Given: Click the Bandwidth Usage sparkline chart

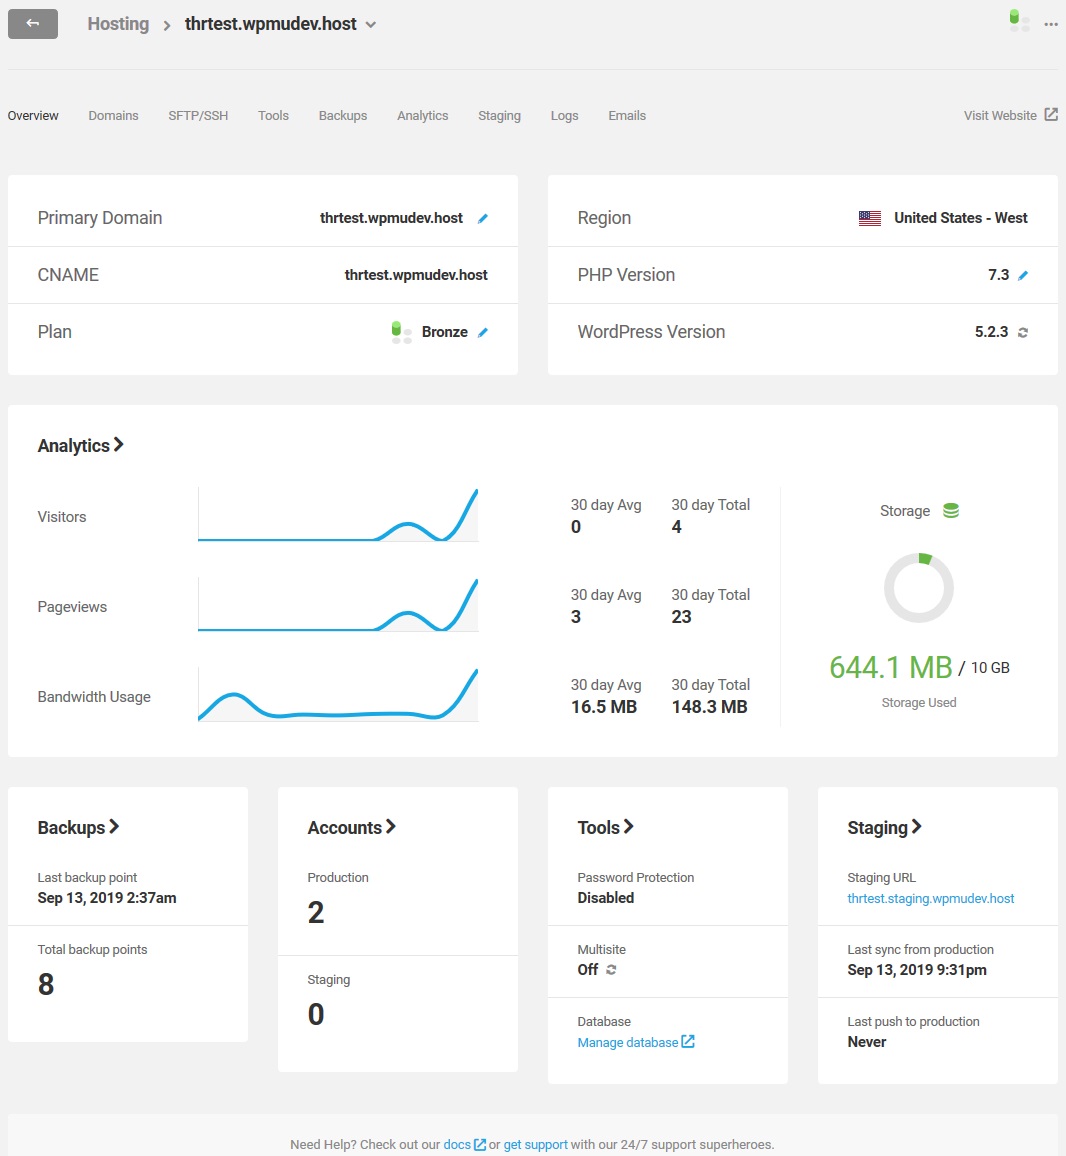Looking at the screenshot, I should pyautogui.click(x=338, y=694).
